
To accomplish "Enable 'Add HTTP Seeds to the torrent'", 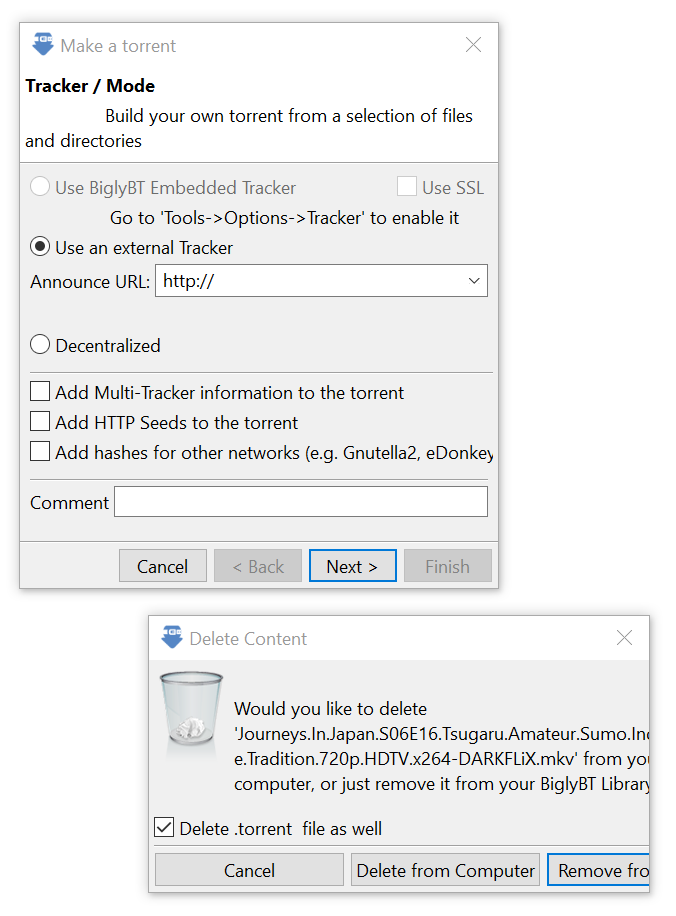I will pos(39,421).
